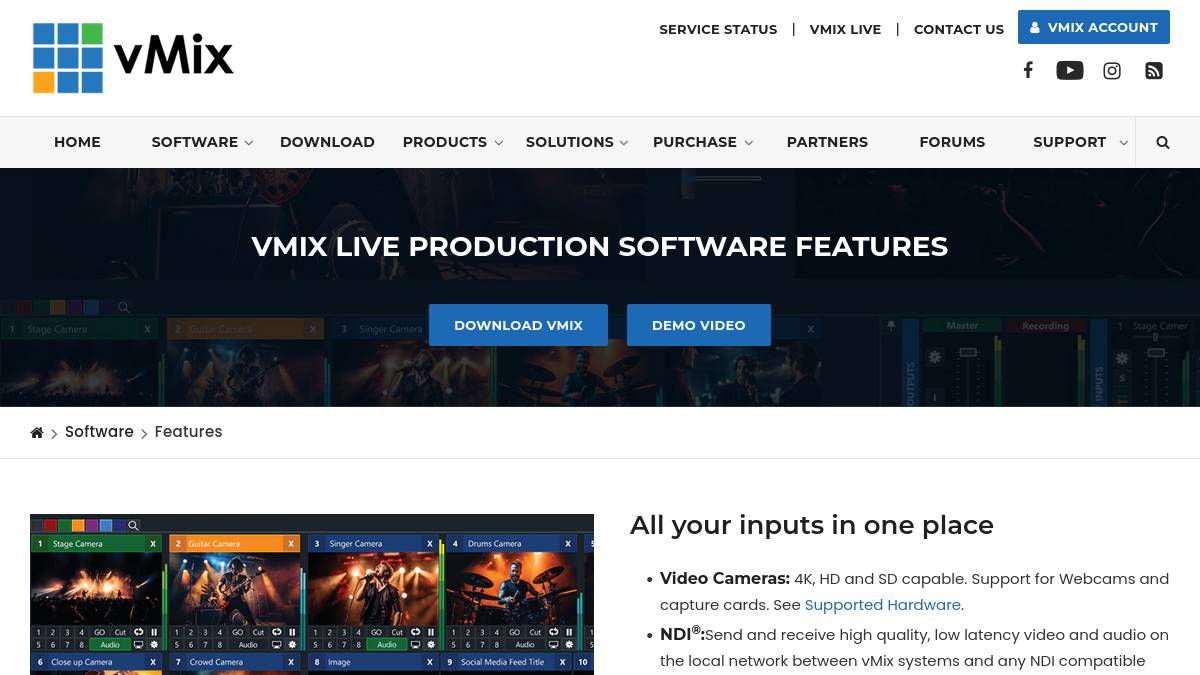Click the home icon in the breadcrumb
The width and height of the screenshot is (1200, 675).
[37, 433]
